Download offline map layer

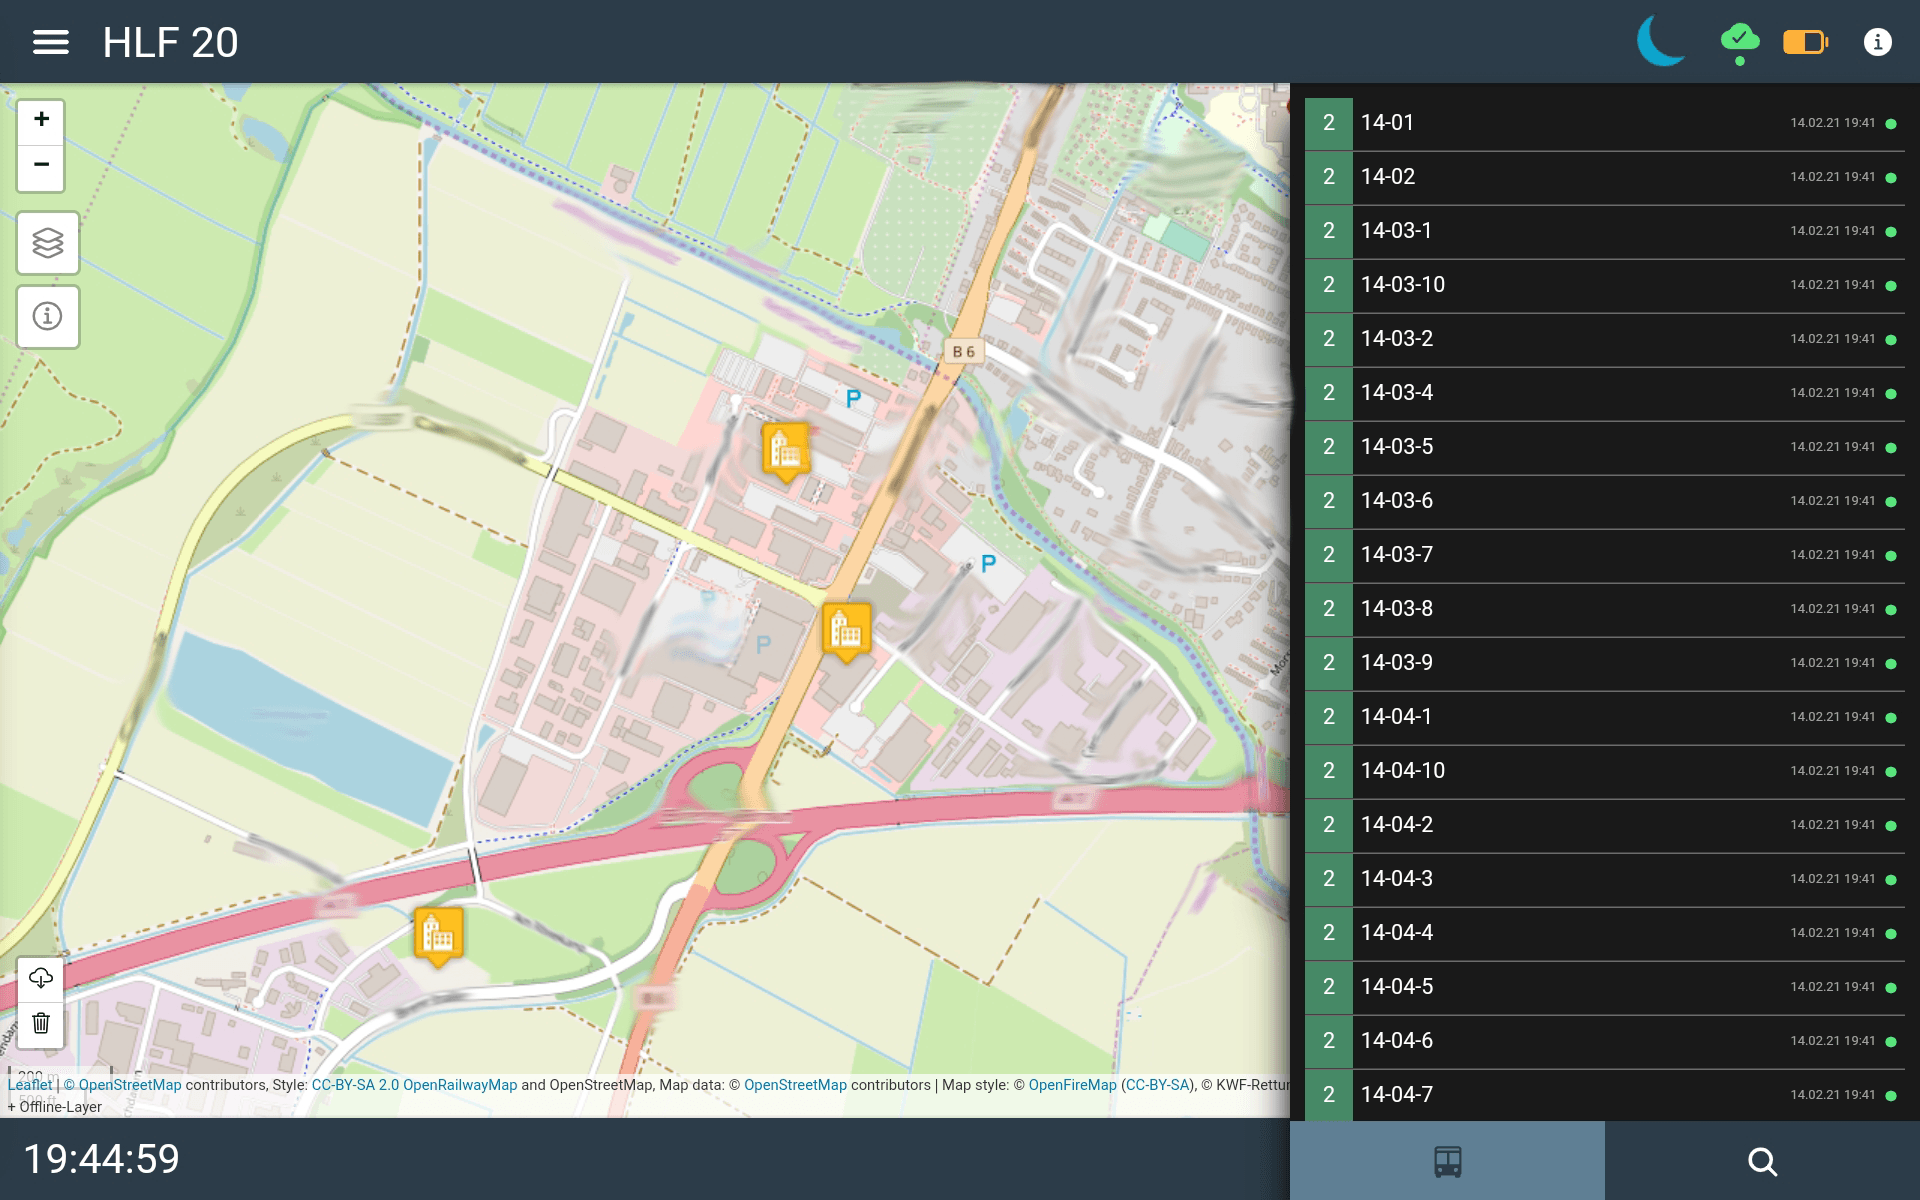tap(41, 977)
